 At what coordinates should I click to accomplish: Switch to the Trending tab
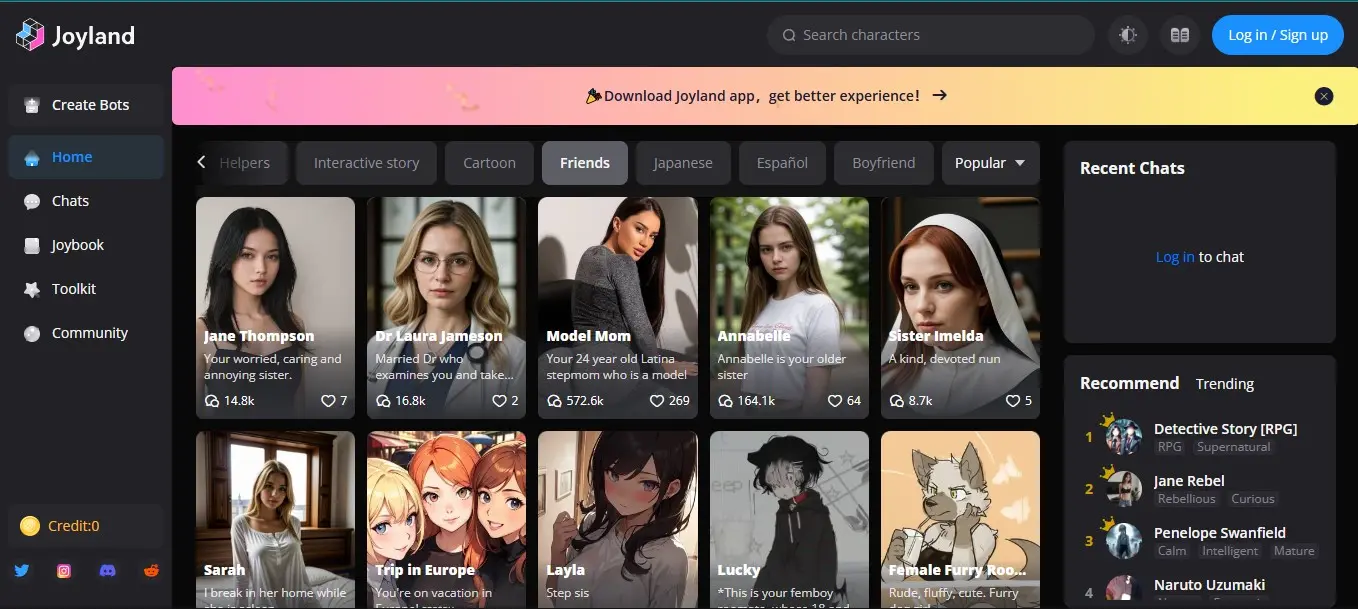(1224, 384)
